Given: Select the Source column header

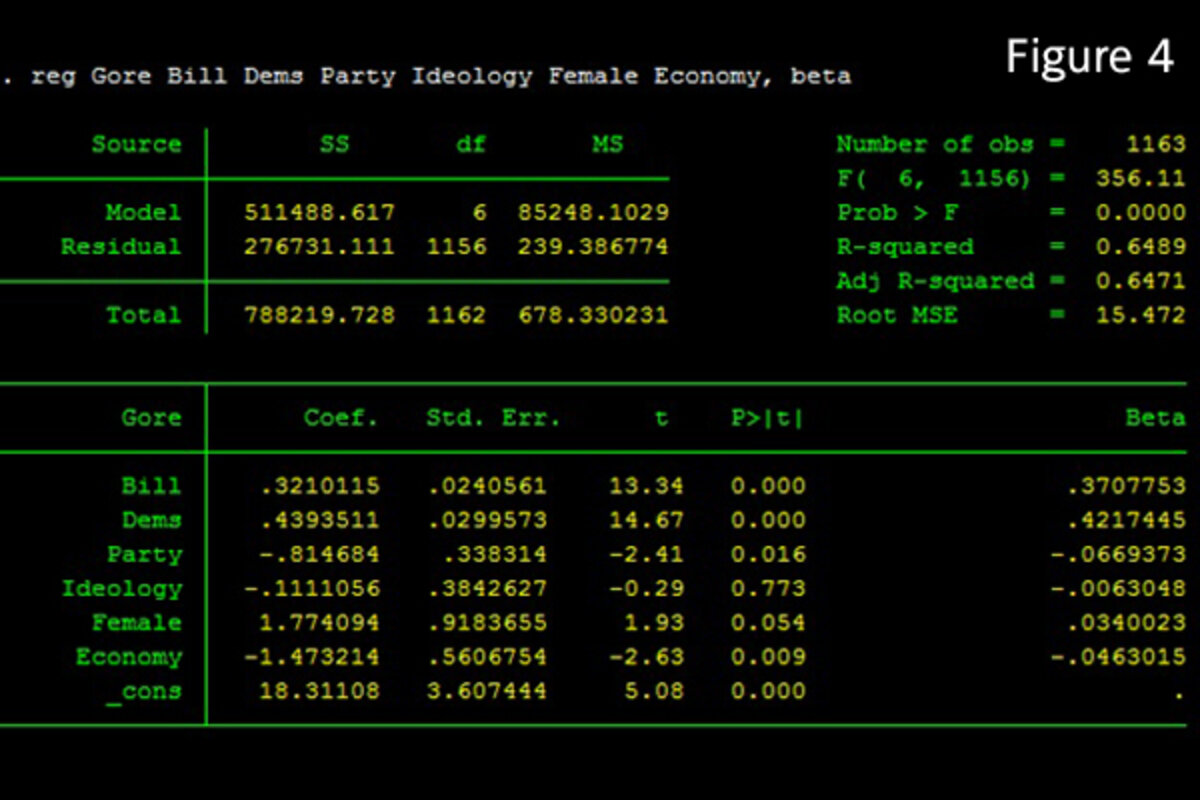Looking at the screenshot, I should (136, 145).
